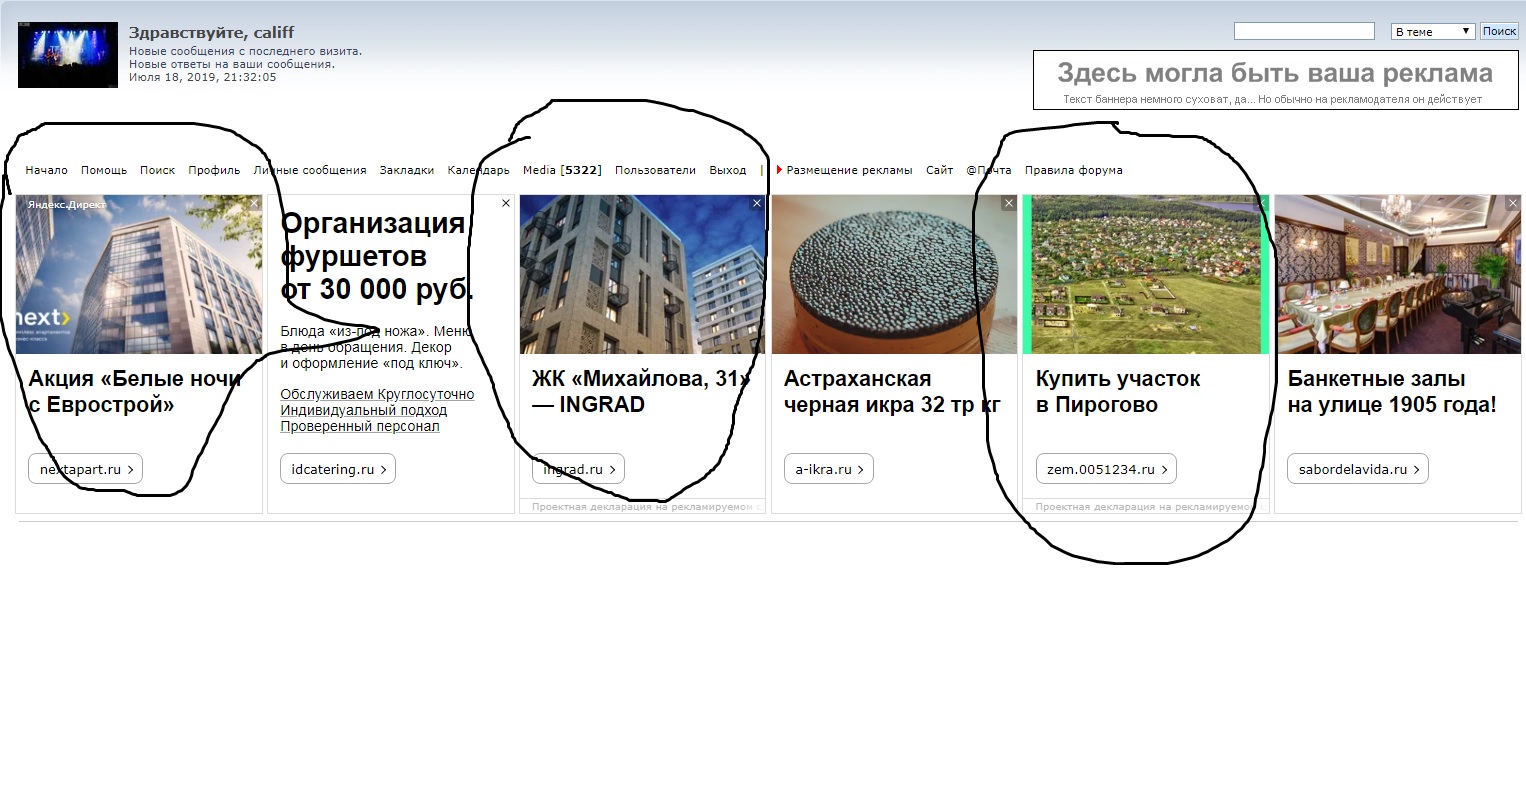Click the califf user avatar image

pos(68,55)
